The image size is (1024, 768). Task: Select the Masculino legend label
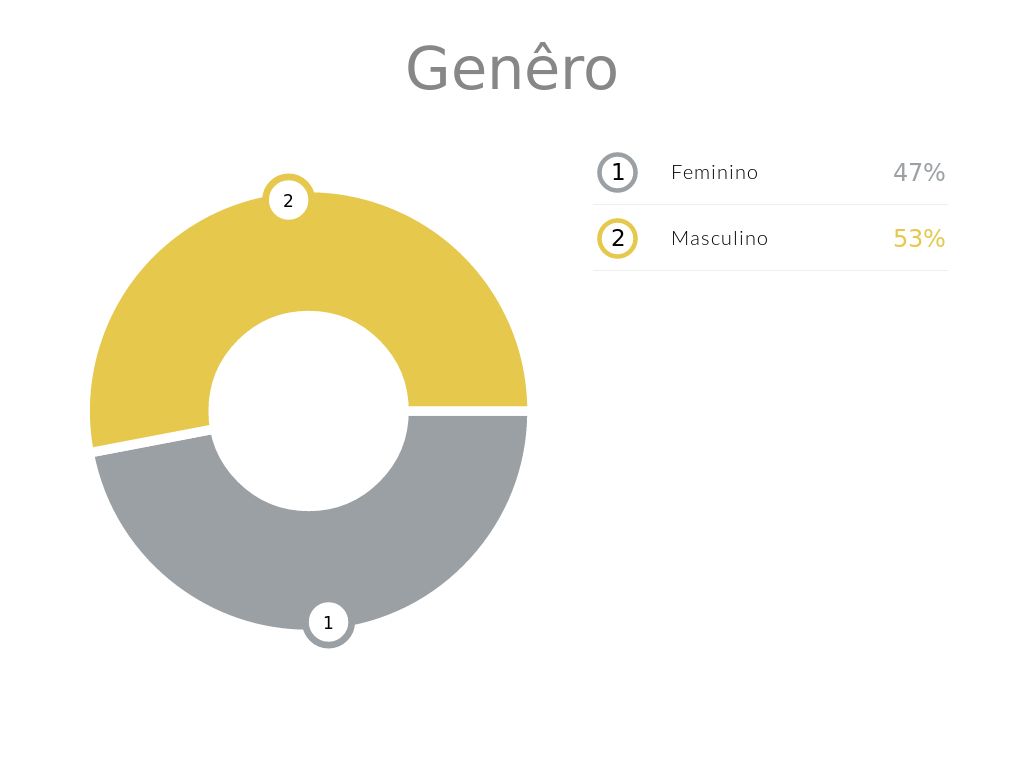click(719, 238)
